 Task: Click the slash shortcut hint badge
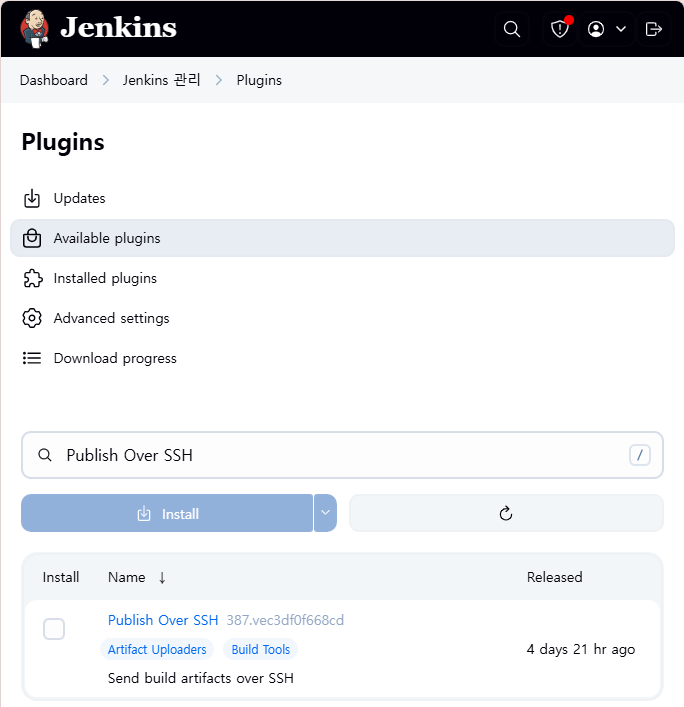point(640,455)
